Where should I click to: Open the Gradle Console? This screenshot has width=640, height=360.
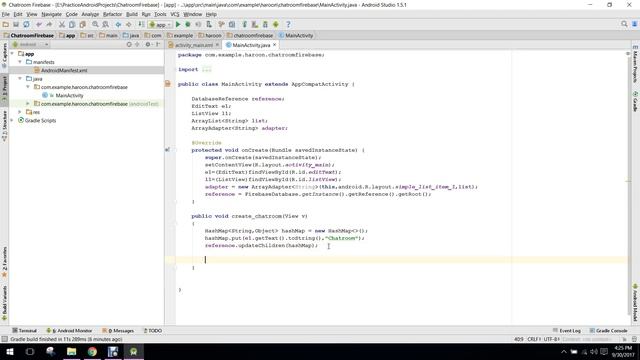(608, 331)
